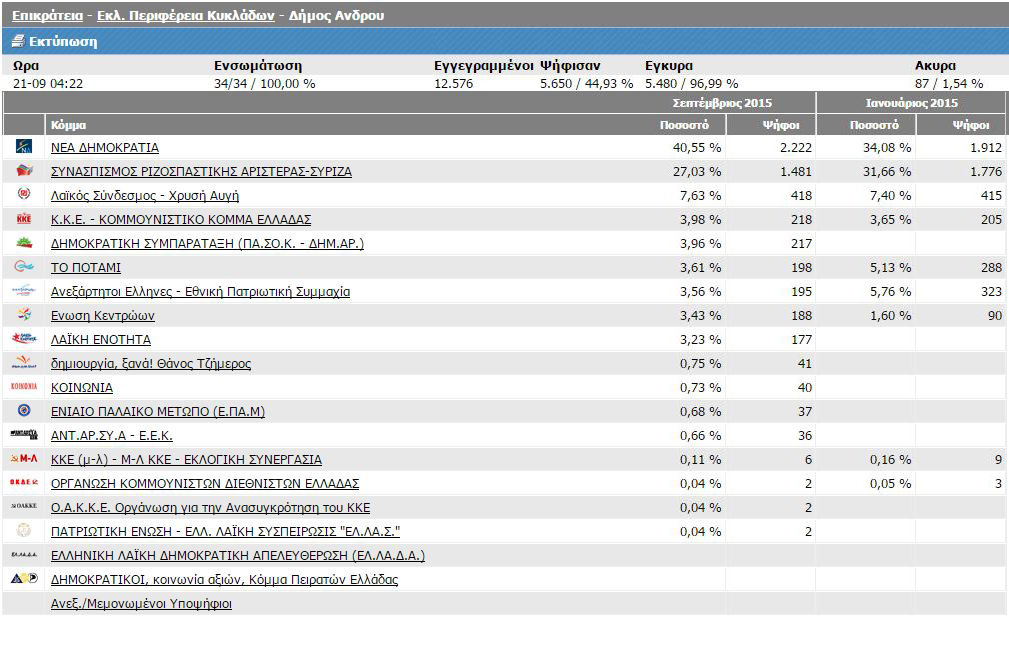Open the Ένωση Κεντρώων link

pos(103,316)
